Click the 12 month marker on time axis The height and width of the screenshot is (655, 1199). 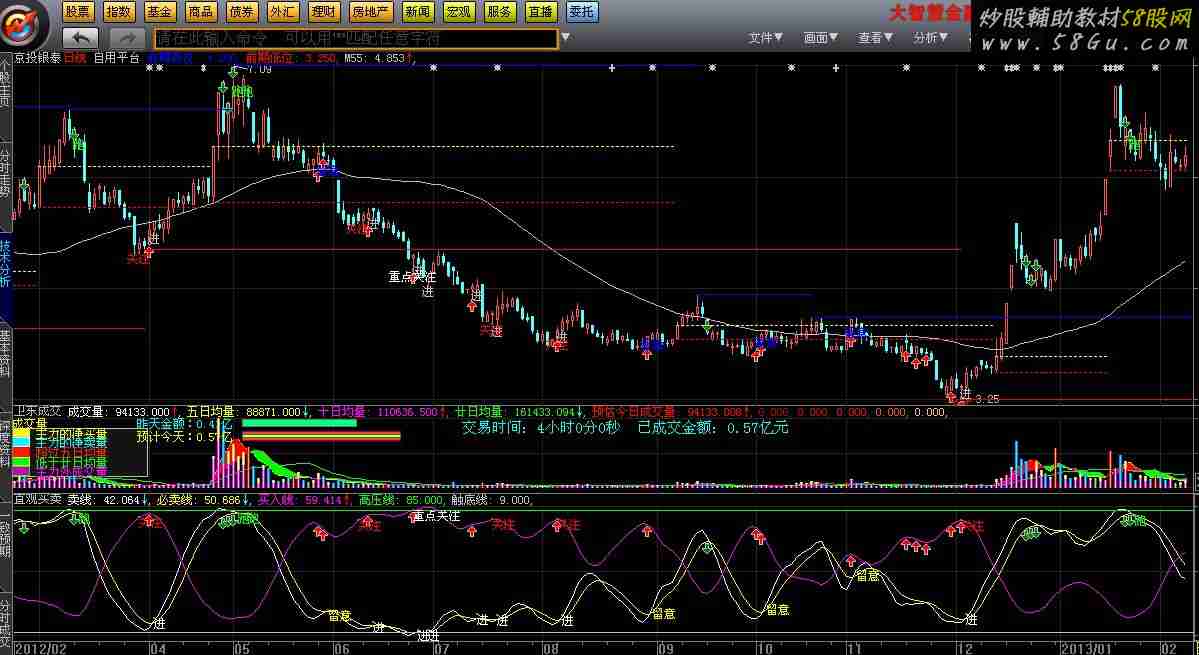965,648
